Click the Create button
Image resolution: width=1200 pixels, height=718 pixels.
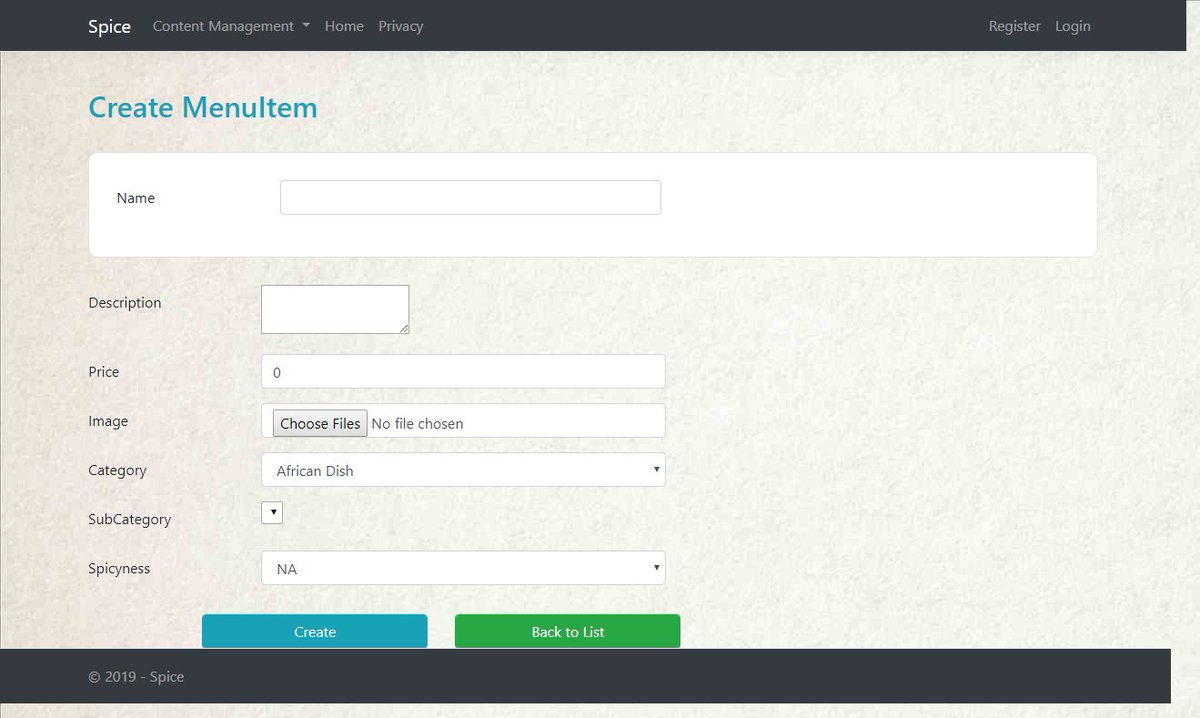pos(315,631)
